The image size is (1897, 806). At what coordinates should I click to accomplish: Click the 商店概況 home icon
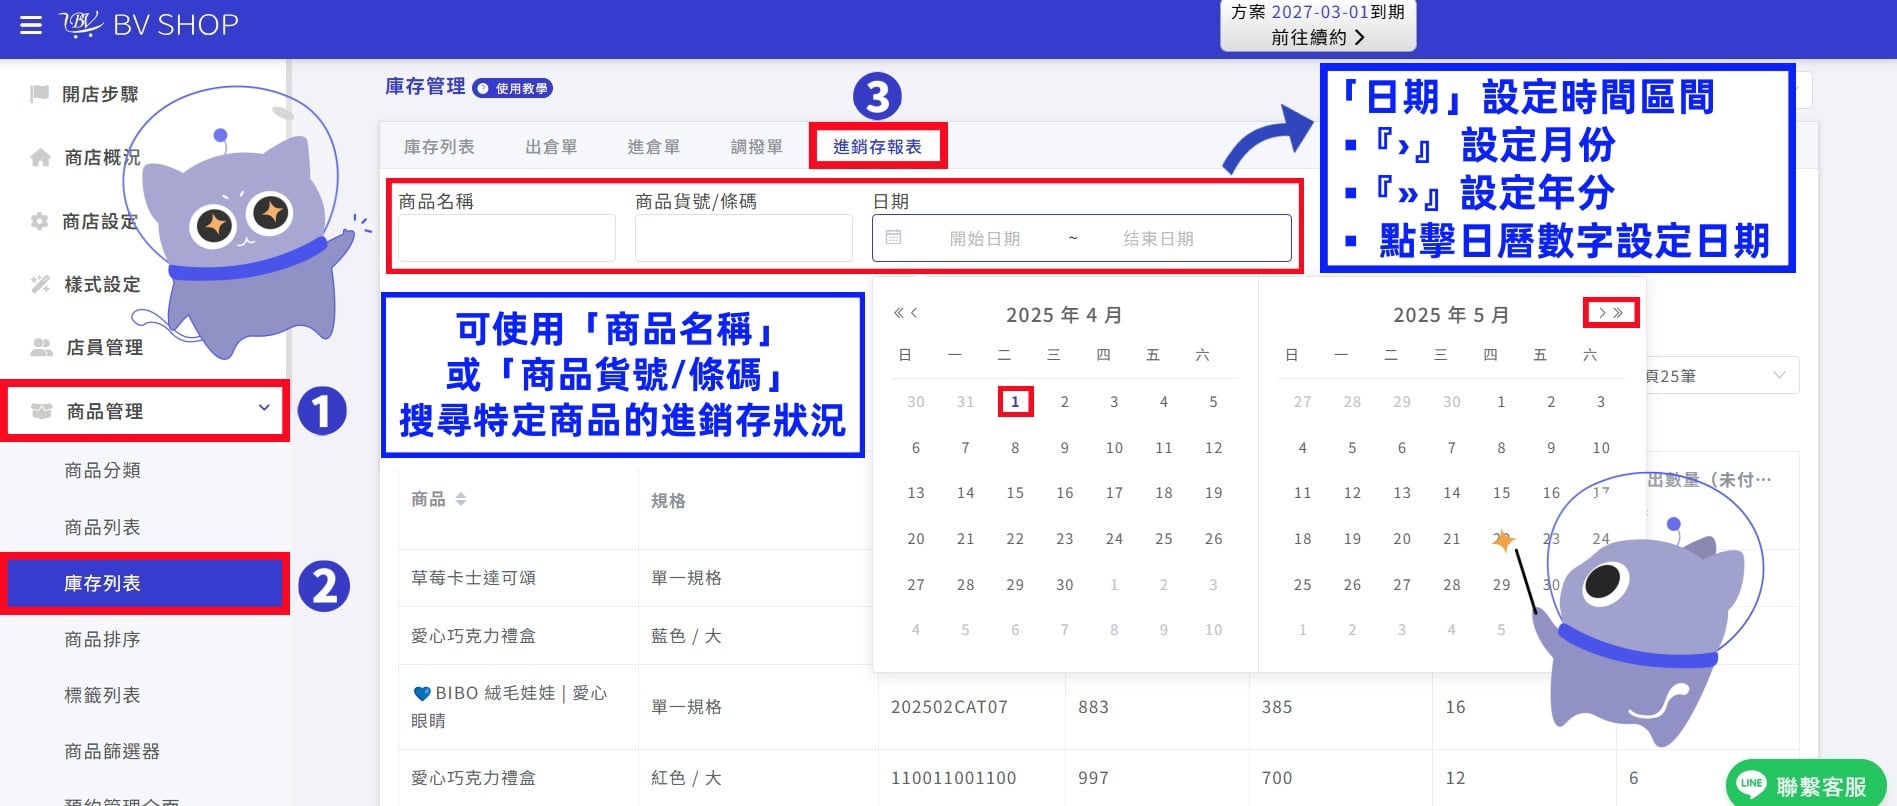coord(41,157)
